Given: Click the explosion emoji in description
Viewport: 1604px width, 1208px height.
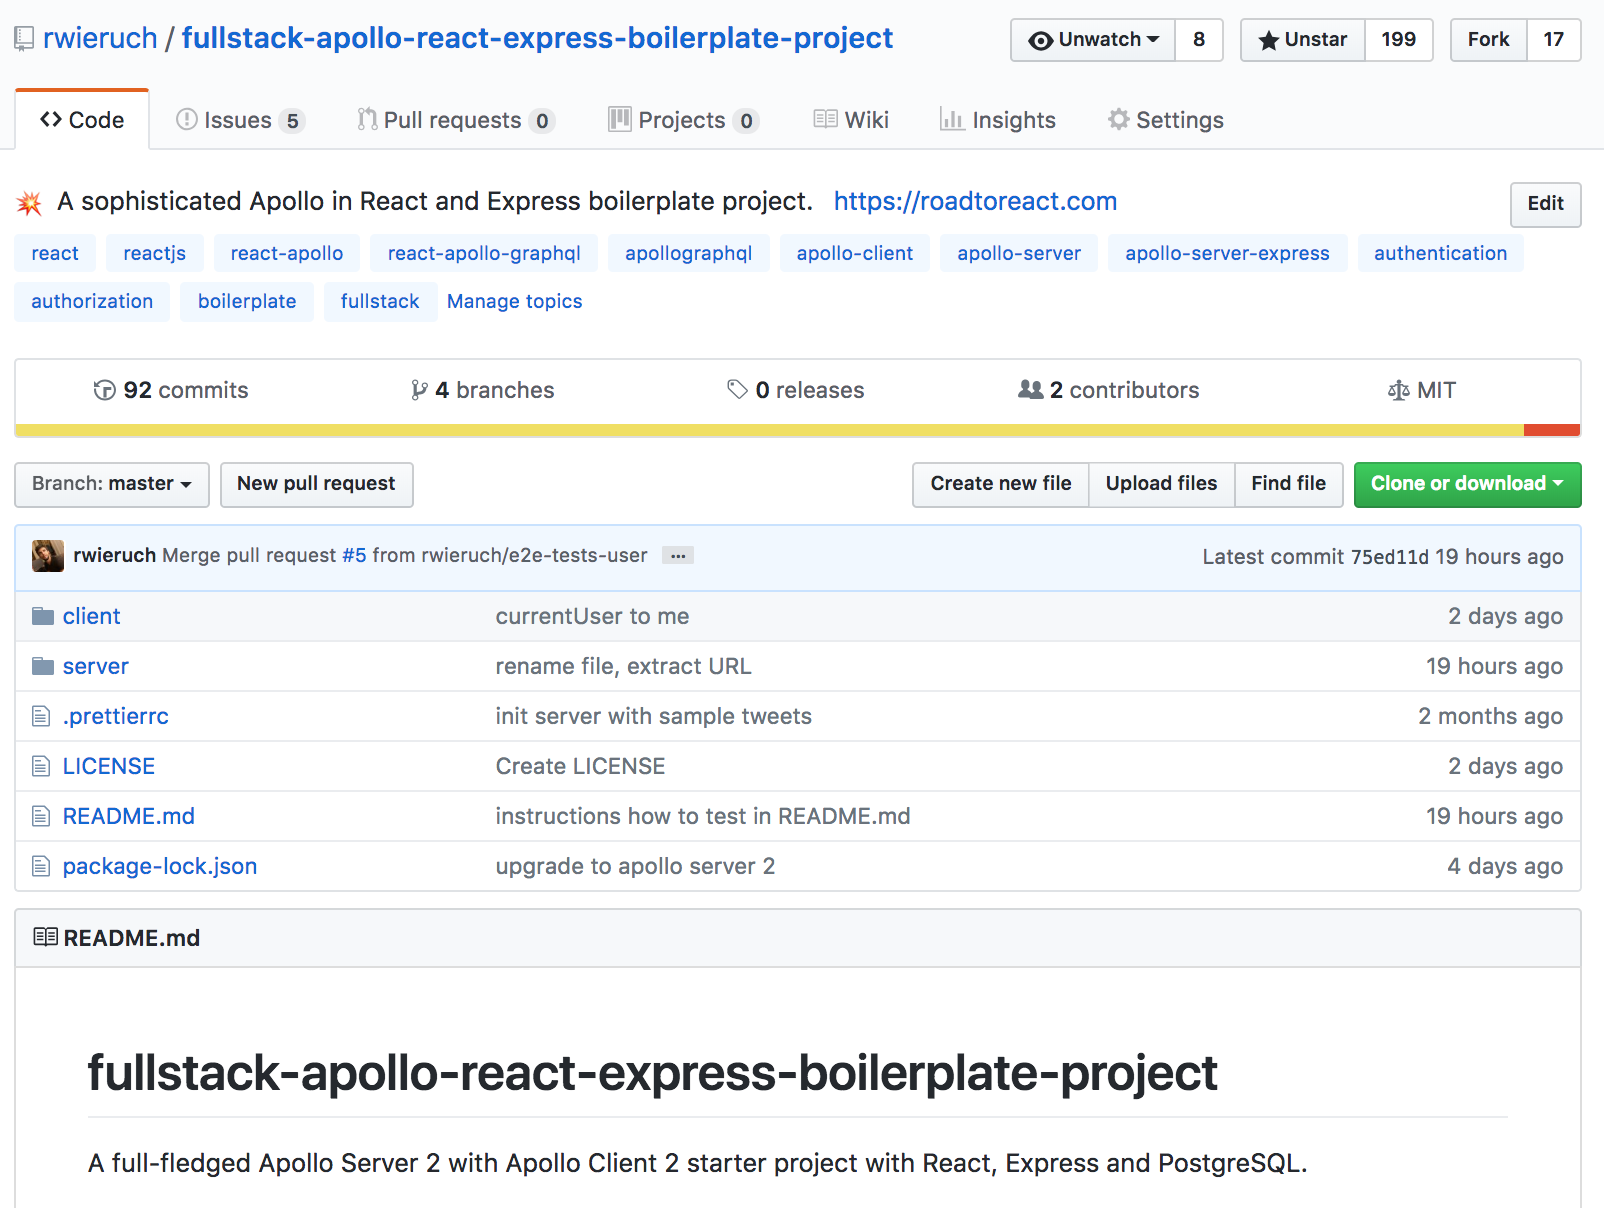Looking at the screenshot, I should pyautogui.click(x=30, y=203).
